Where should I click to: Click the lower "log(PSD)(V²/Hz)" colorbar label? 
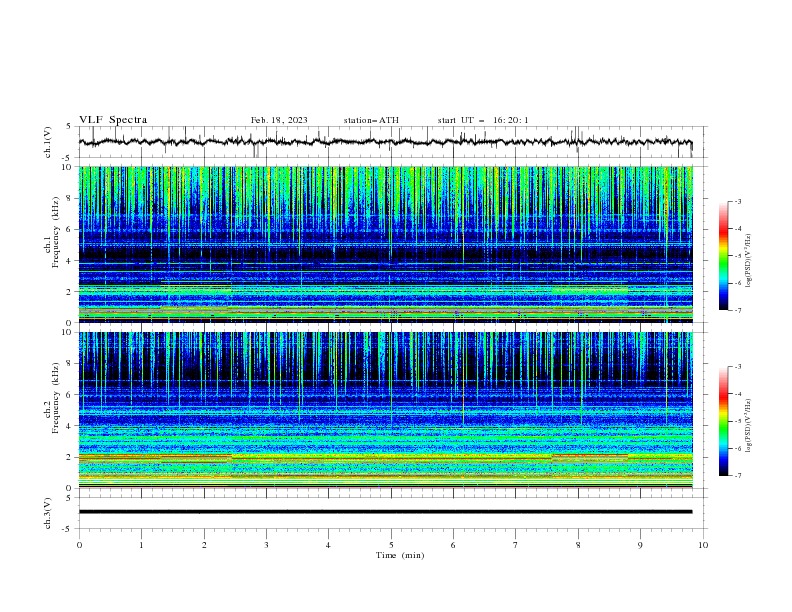click(749, 426)
